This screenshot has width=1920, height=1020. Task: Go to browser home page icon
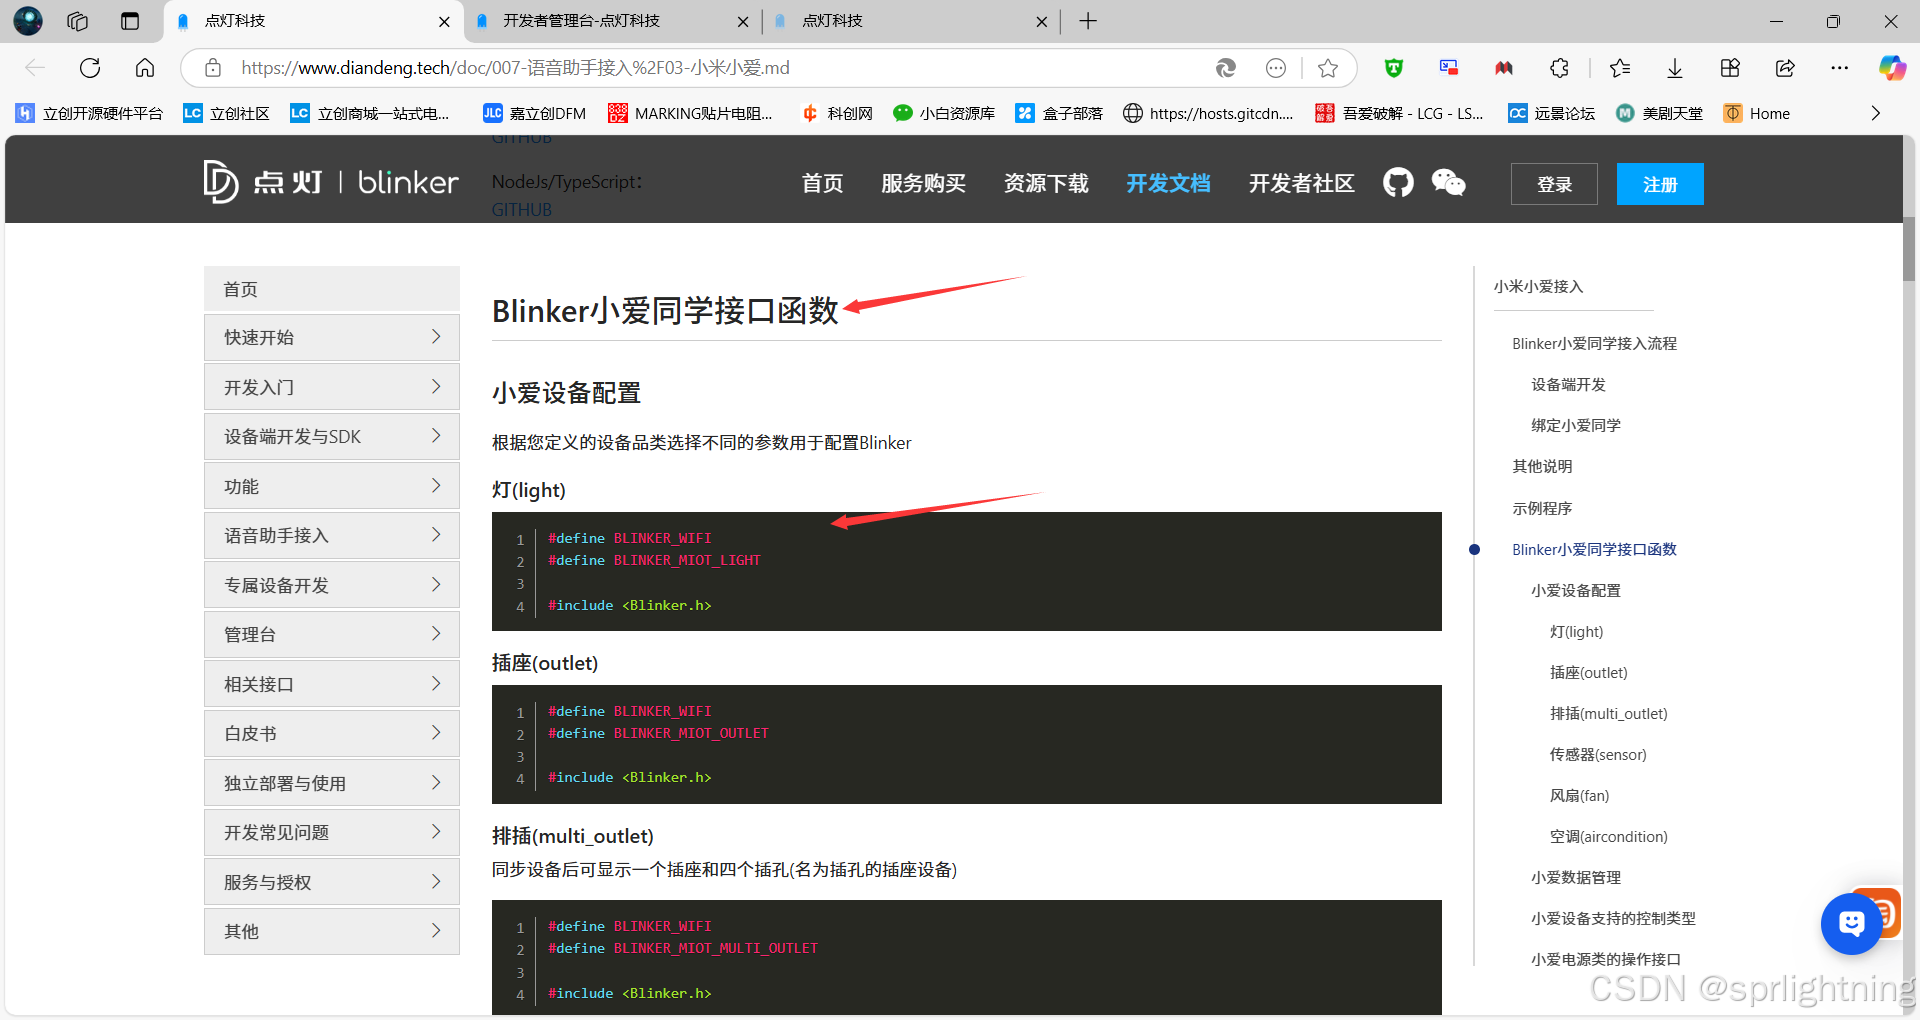tap(145, 68)
